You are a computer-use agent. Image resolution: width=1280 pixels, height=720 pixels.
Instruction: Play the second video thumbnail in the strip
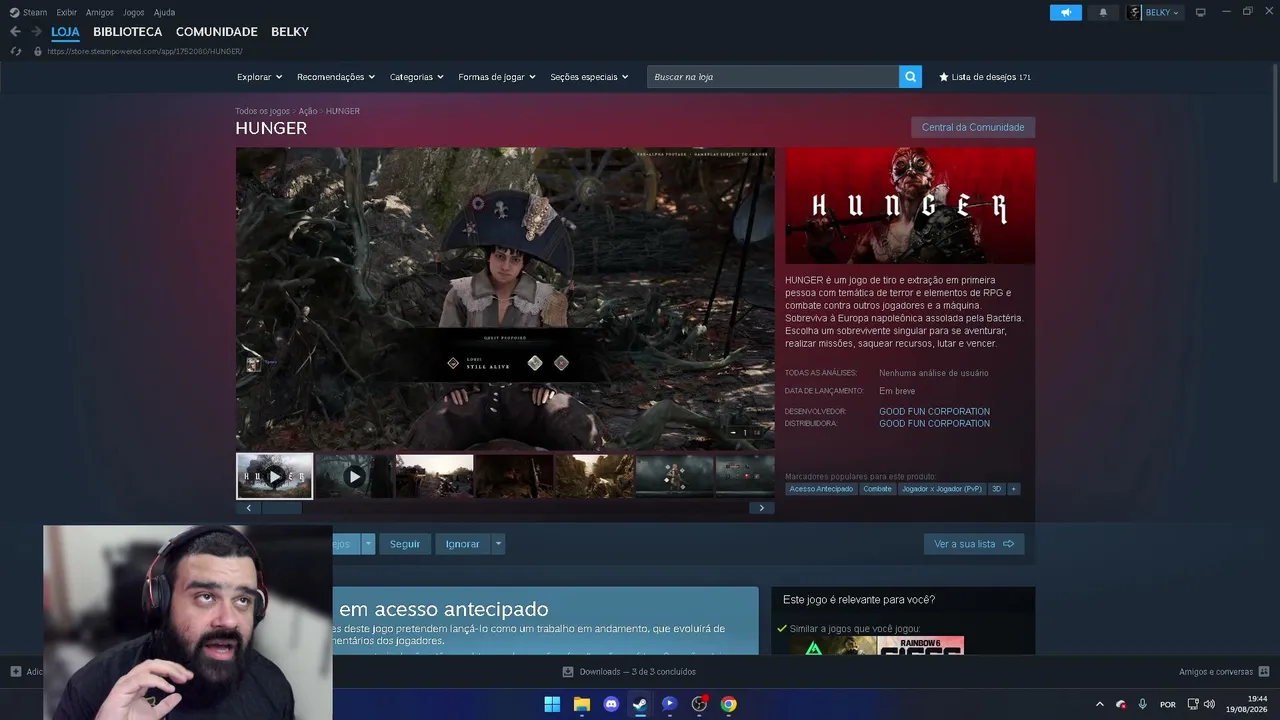[354, 476]
